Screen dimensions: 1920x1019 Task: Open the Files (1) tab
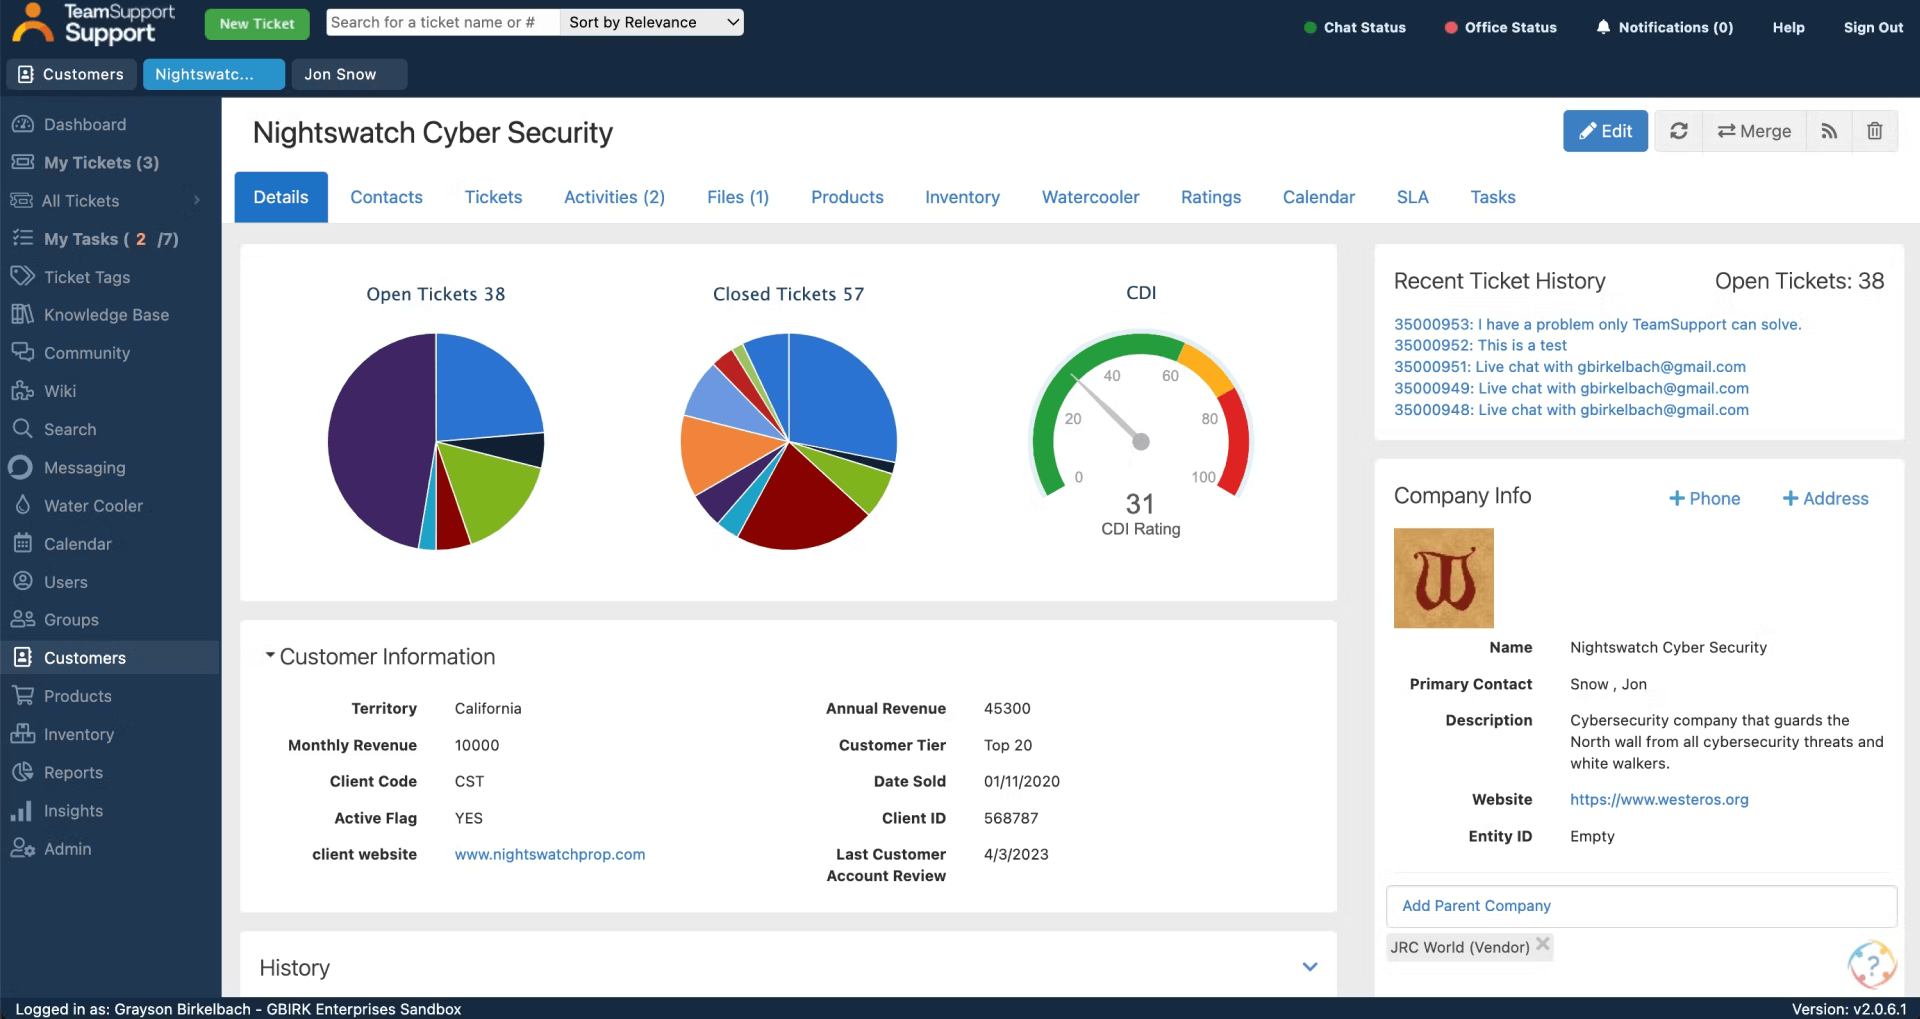tap(738, 197)
